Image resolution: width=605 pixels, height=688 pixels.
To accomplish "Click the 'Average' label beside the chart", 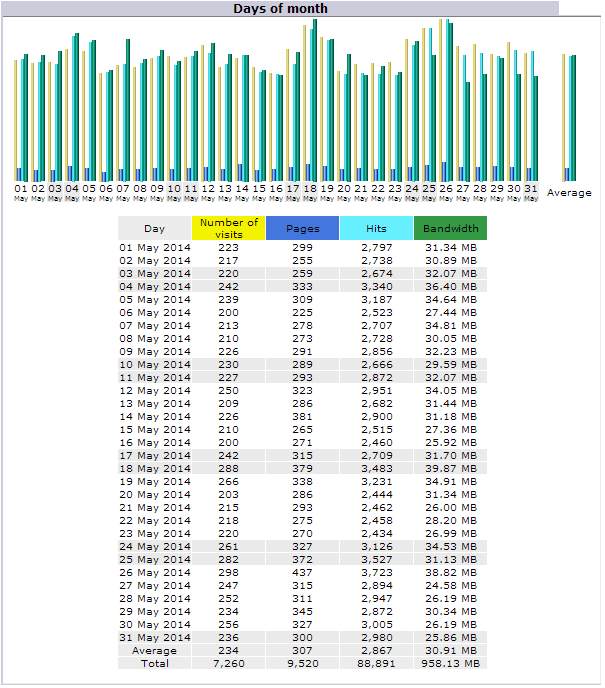I will (x=569, y=193).
